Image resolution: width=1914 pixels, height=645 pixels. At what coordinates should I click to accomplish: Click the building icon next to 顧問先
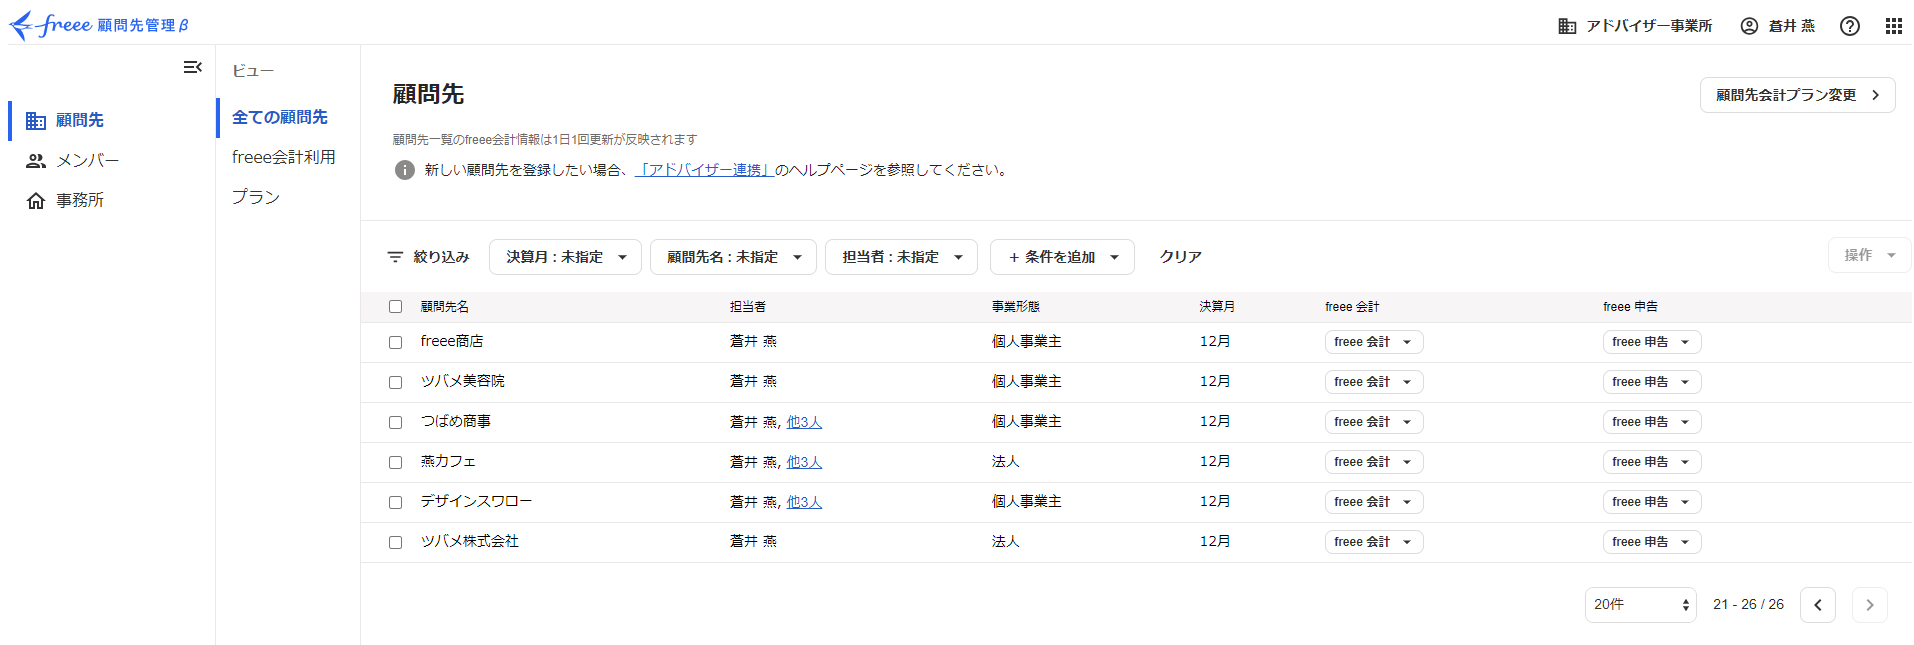point(36,120)
